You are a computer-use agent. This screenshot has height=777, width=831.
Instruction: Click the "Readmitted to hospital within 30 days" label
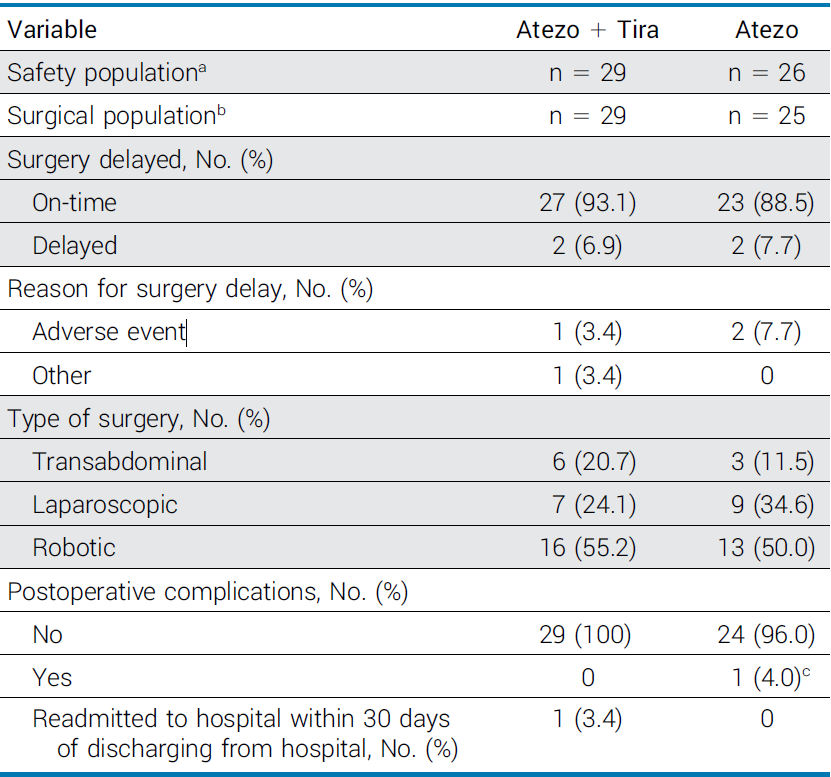click(241, 719)
